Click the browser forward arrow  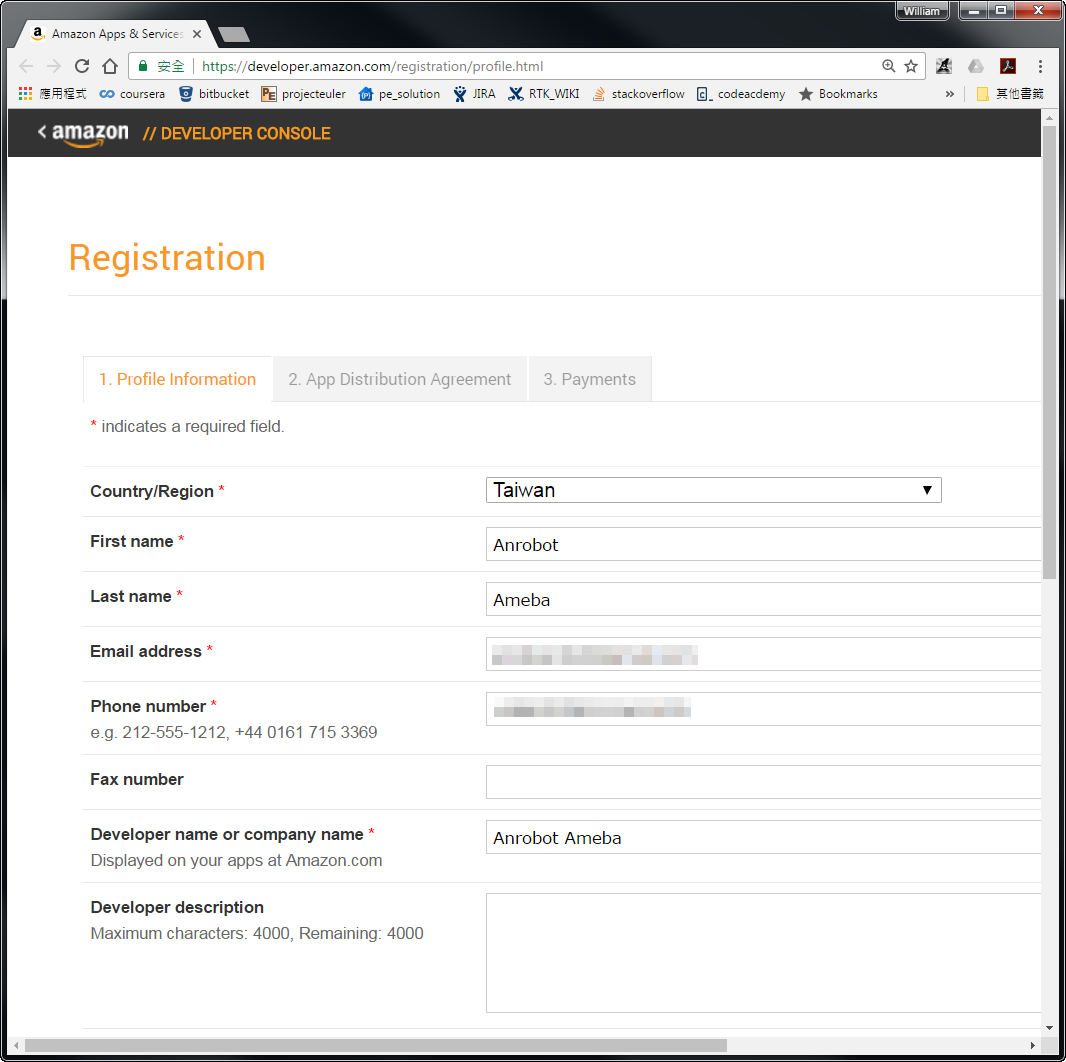click(x=54, y=66)
